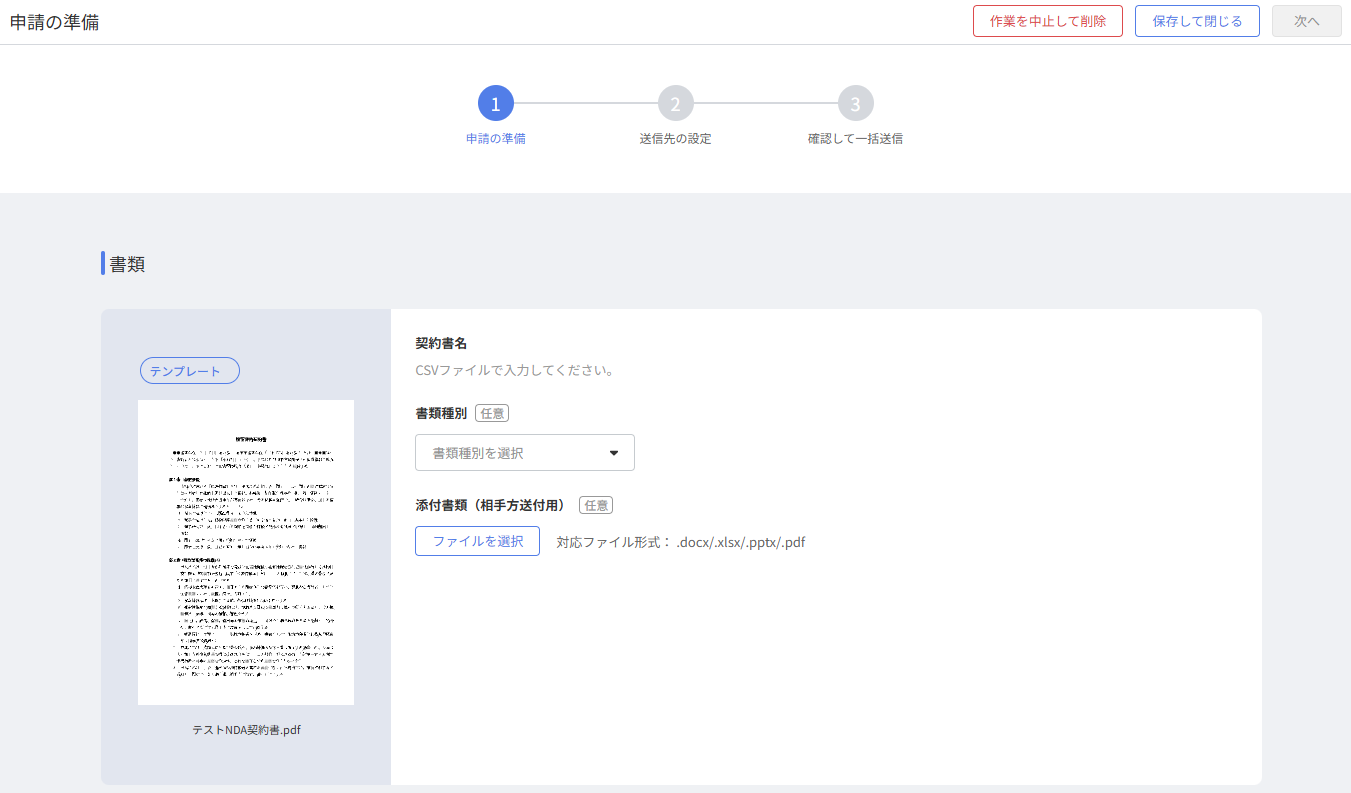Click the 任意 badge beside 添付書類
Viewport: 1351px width, 793px height.
[596, 506]
